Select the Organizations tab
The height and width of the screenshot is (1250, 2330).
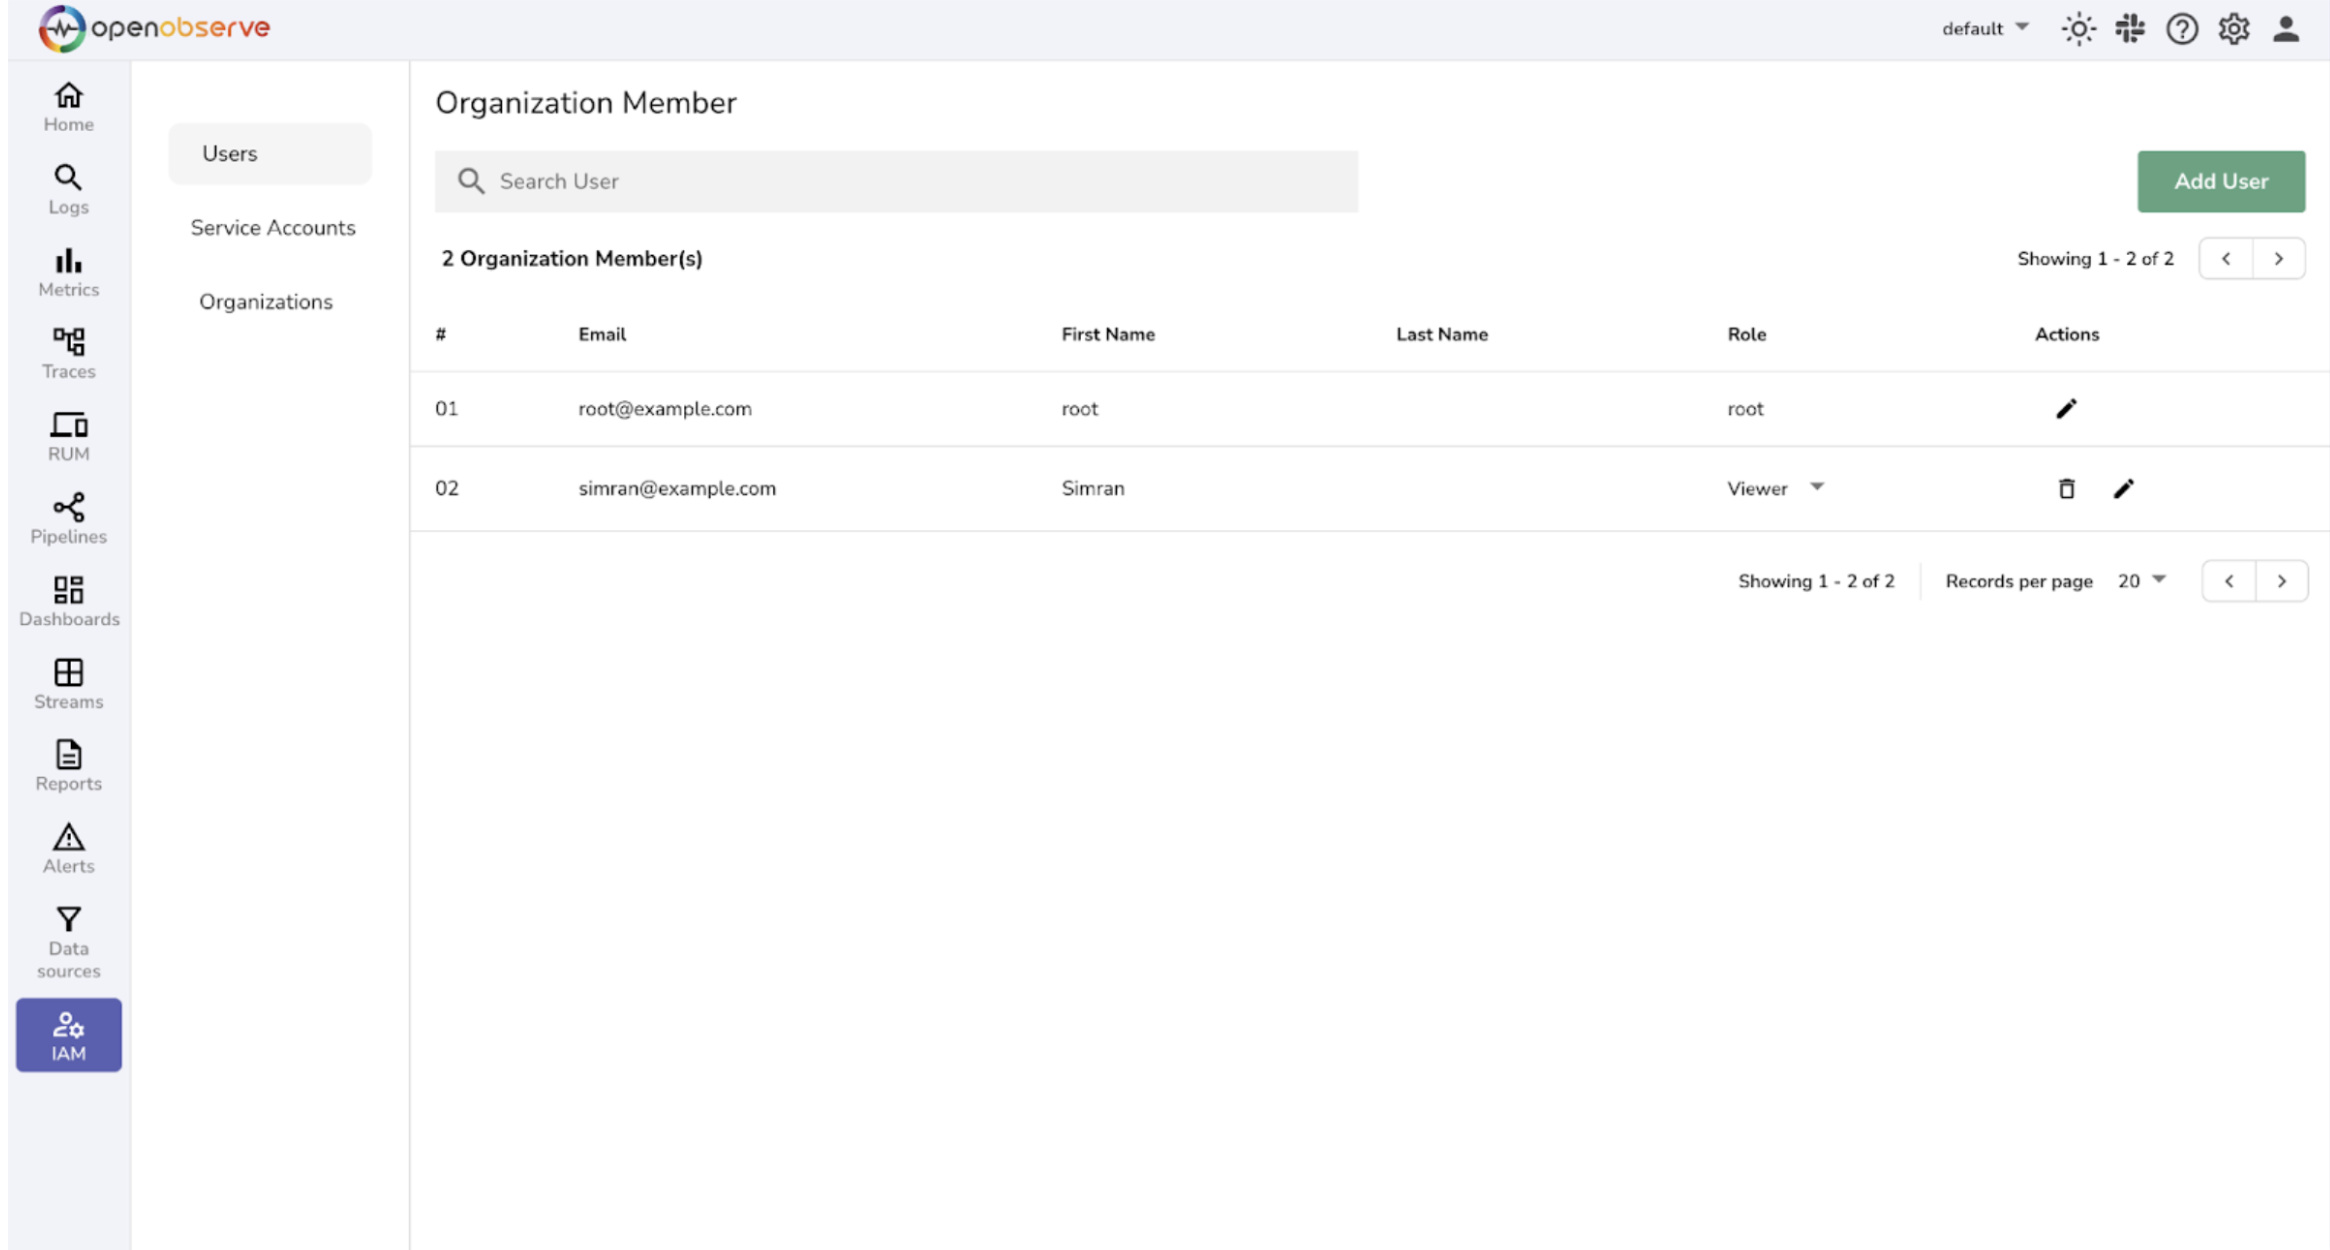(x=265, y=301)
